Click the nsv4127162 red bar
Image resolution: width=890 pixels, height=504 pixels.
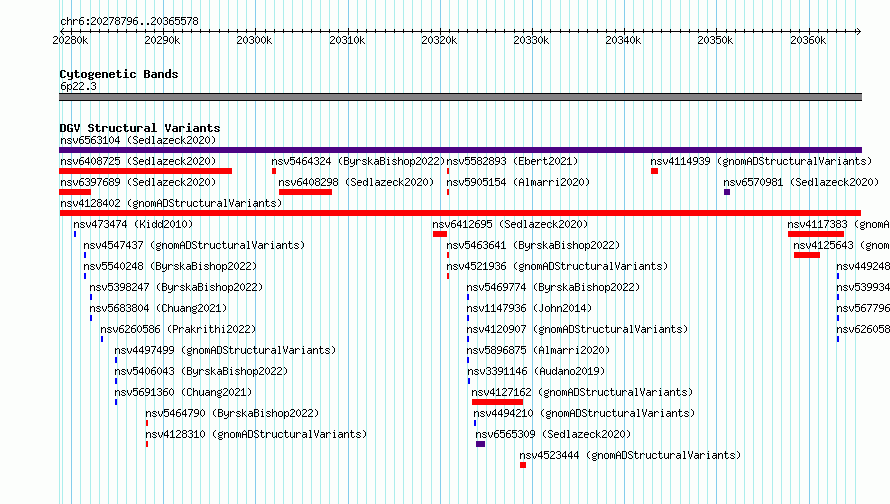tap(497, 402)
